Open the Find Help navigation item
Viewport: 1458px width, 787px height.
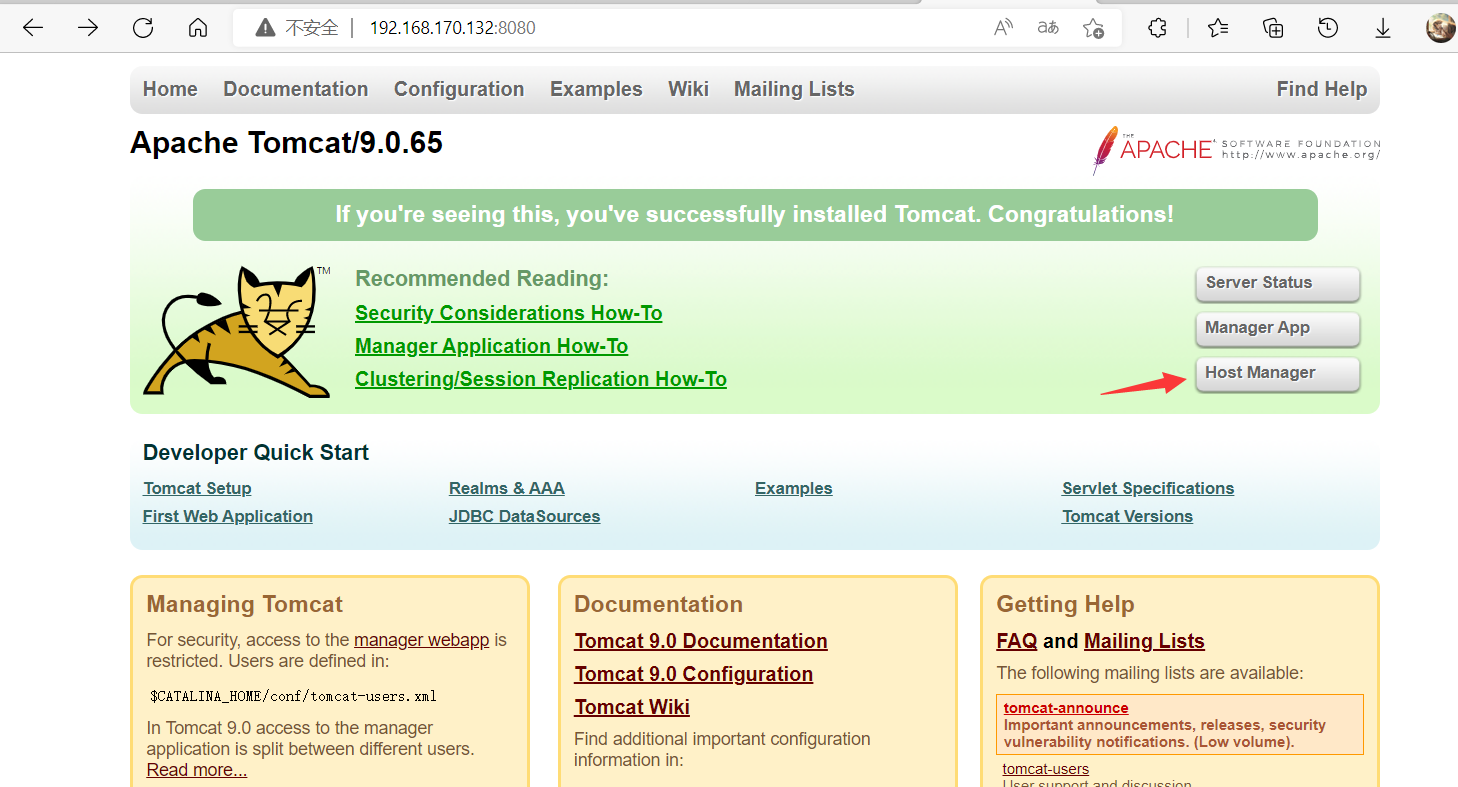(x=1321, y=89)
